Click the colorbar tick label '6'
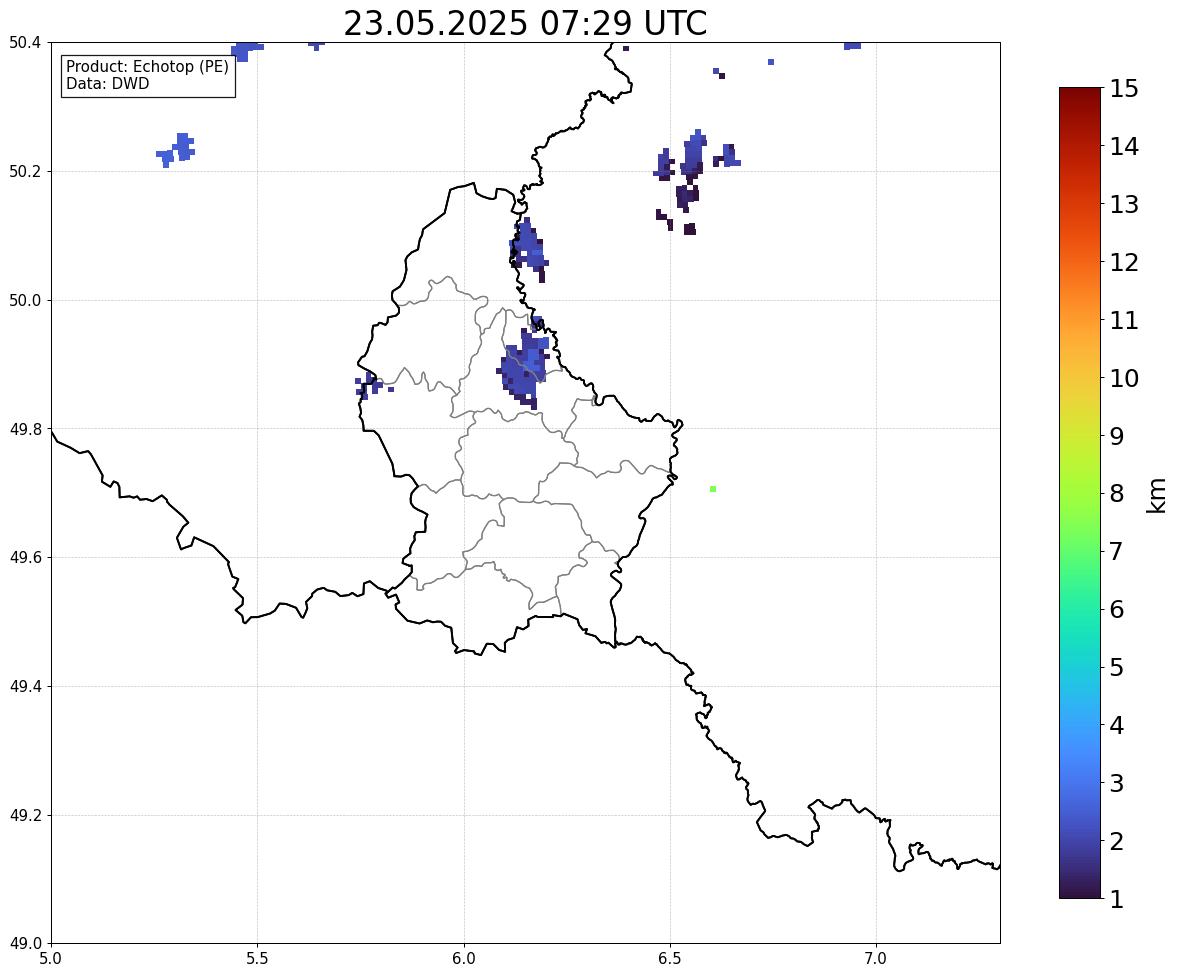Screen dimensions: 1178x976 point(1117,609)
